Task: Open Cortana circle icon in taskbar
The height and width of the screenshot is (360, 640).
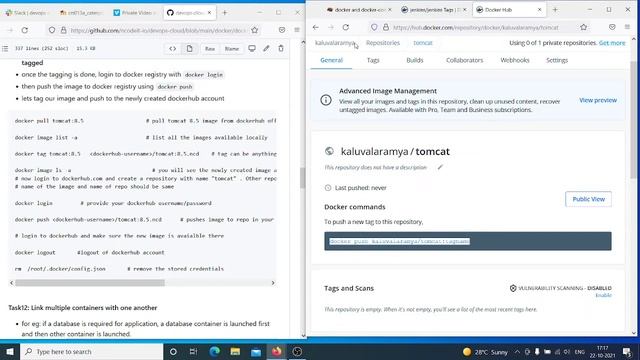Action: point(173,351)
